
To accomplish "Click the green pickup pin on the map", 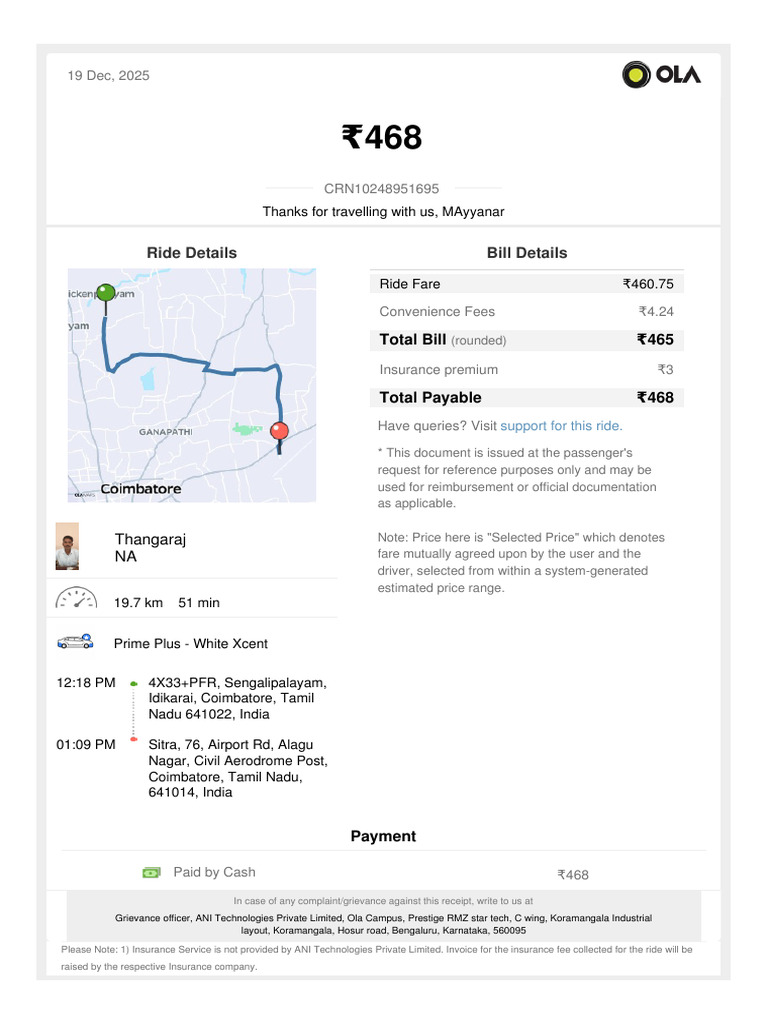I will click(x=104, y=294).
